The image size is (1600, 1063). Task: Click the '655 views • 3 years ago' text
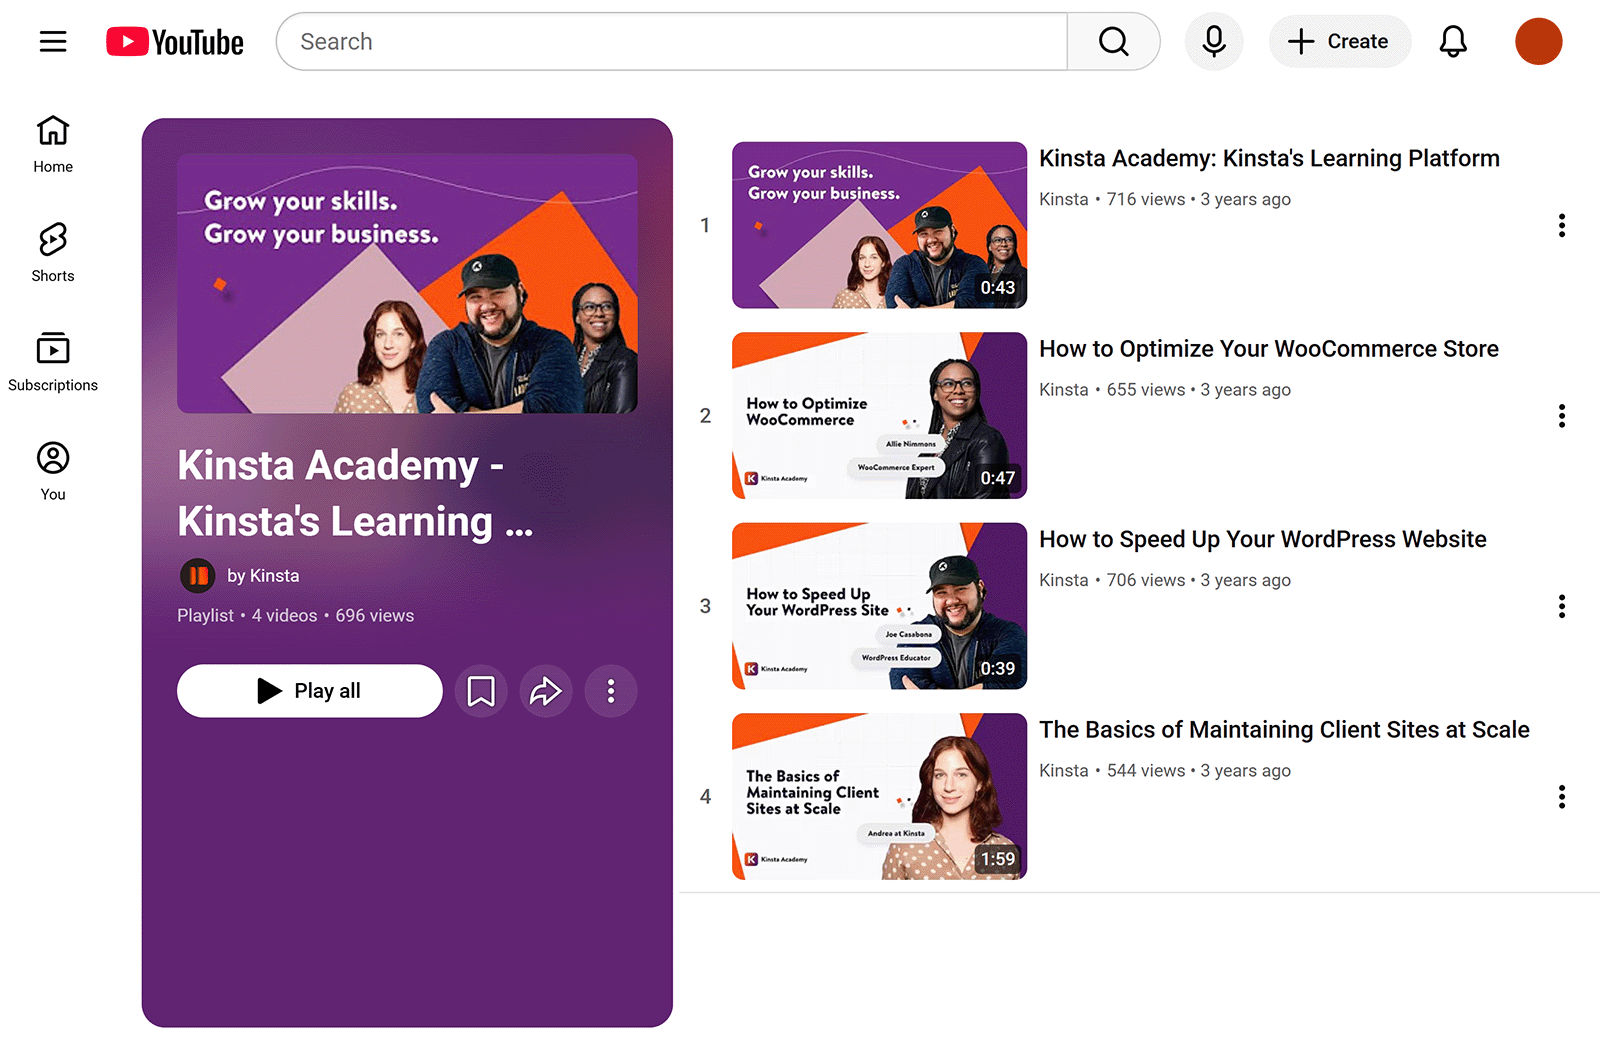1198,390
